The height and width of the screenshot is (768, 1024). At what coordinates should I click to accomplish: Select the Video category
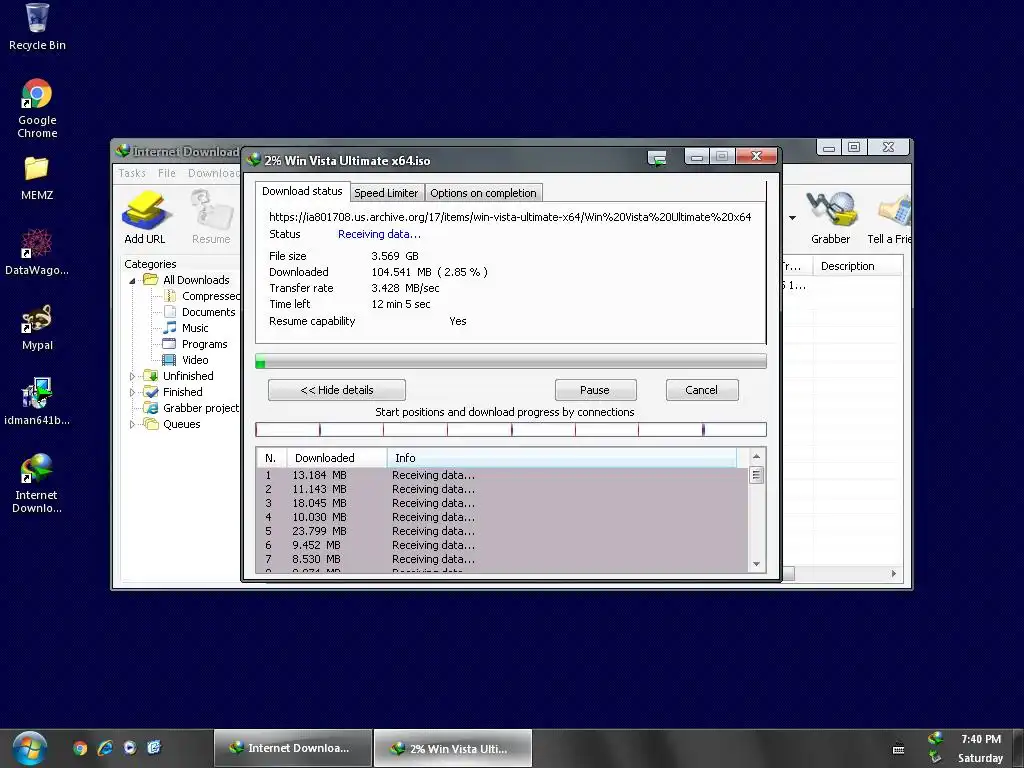coord(186,360)
